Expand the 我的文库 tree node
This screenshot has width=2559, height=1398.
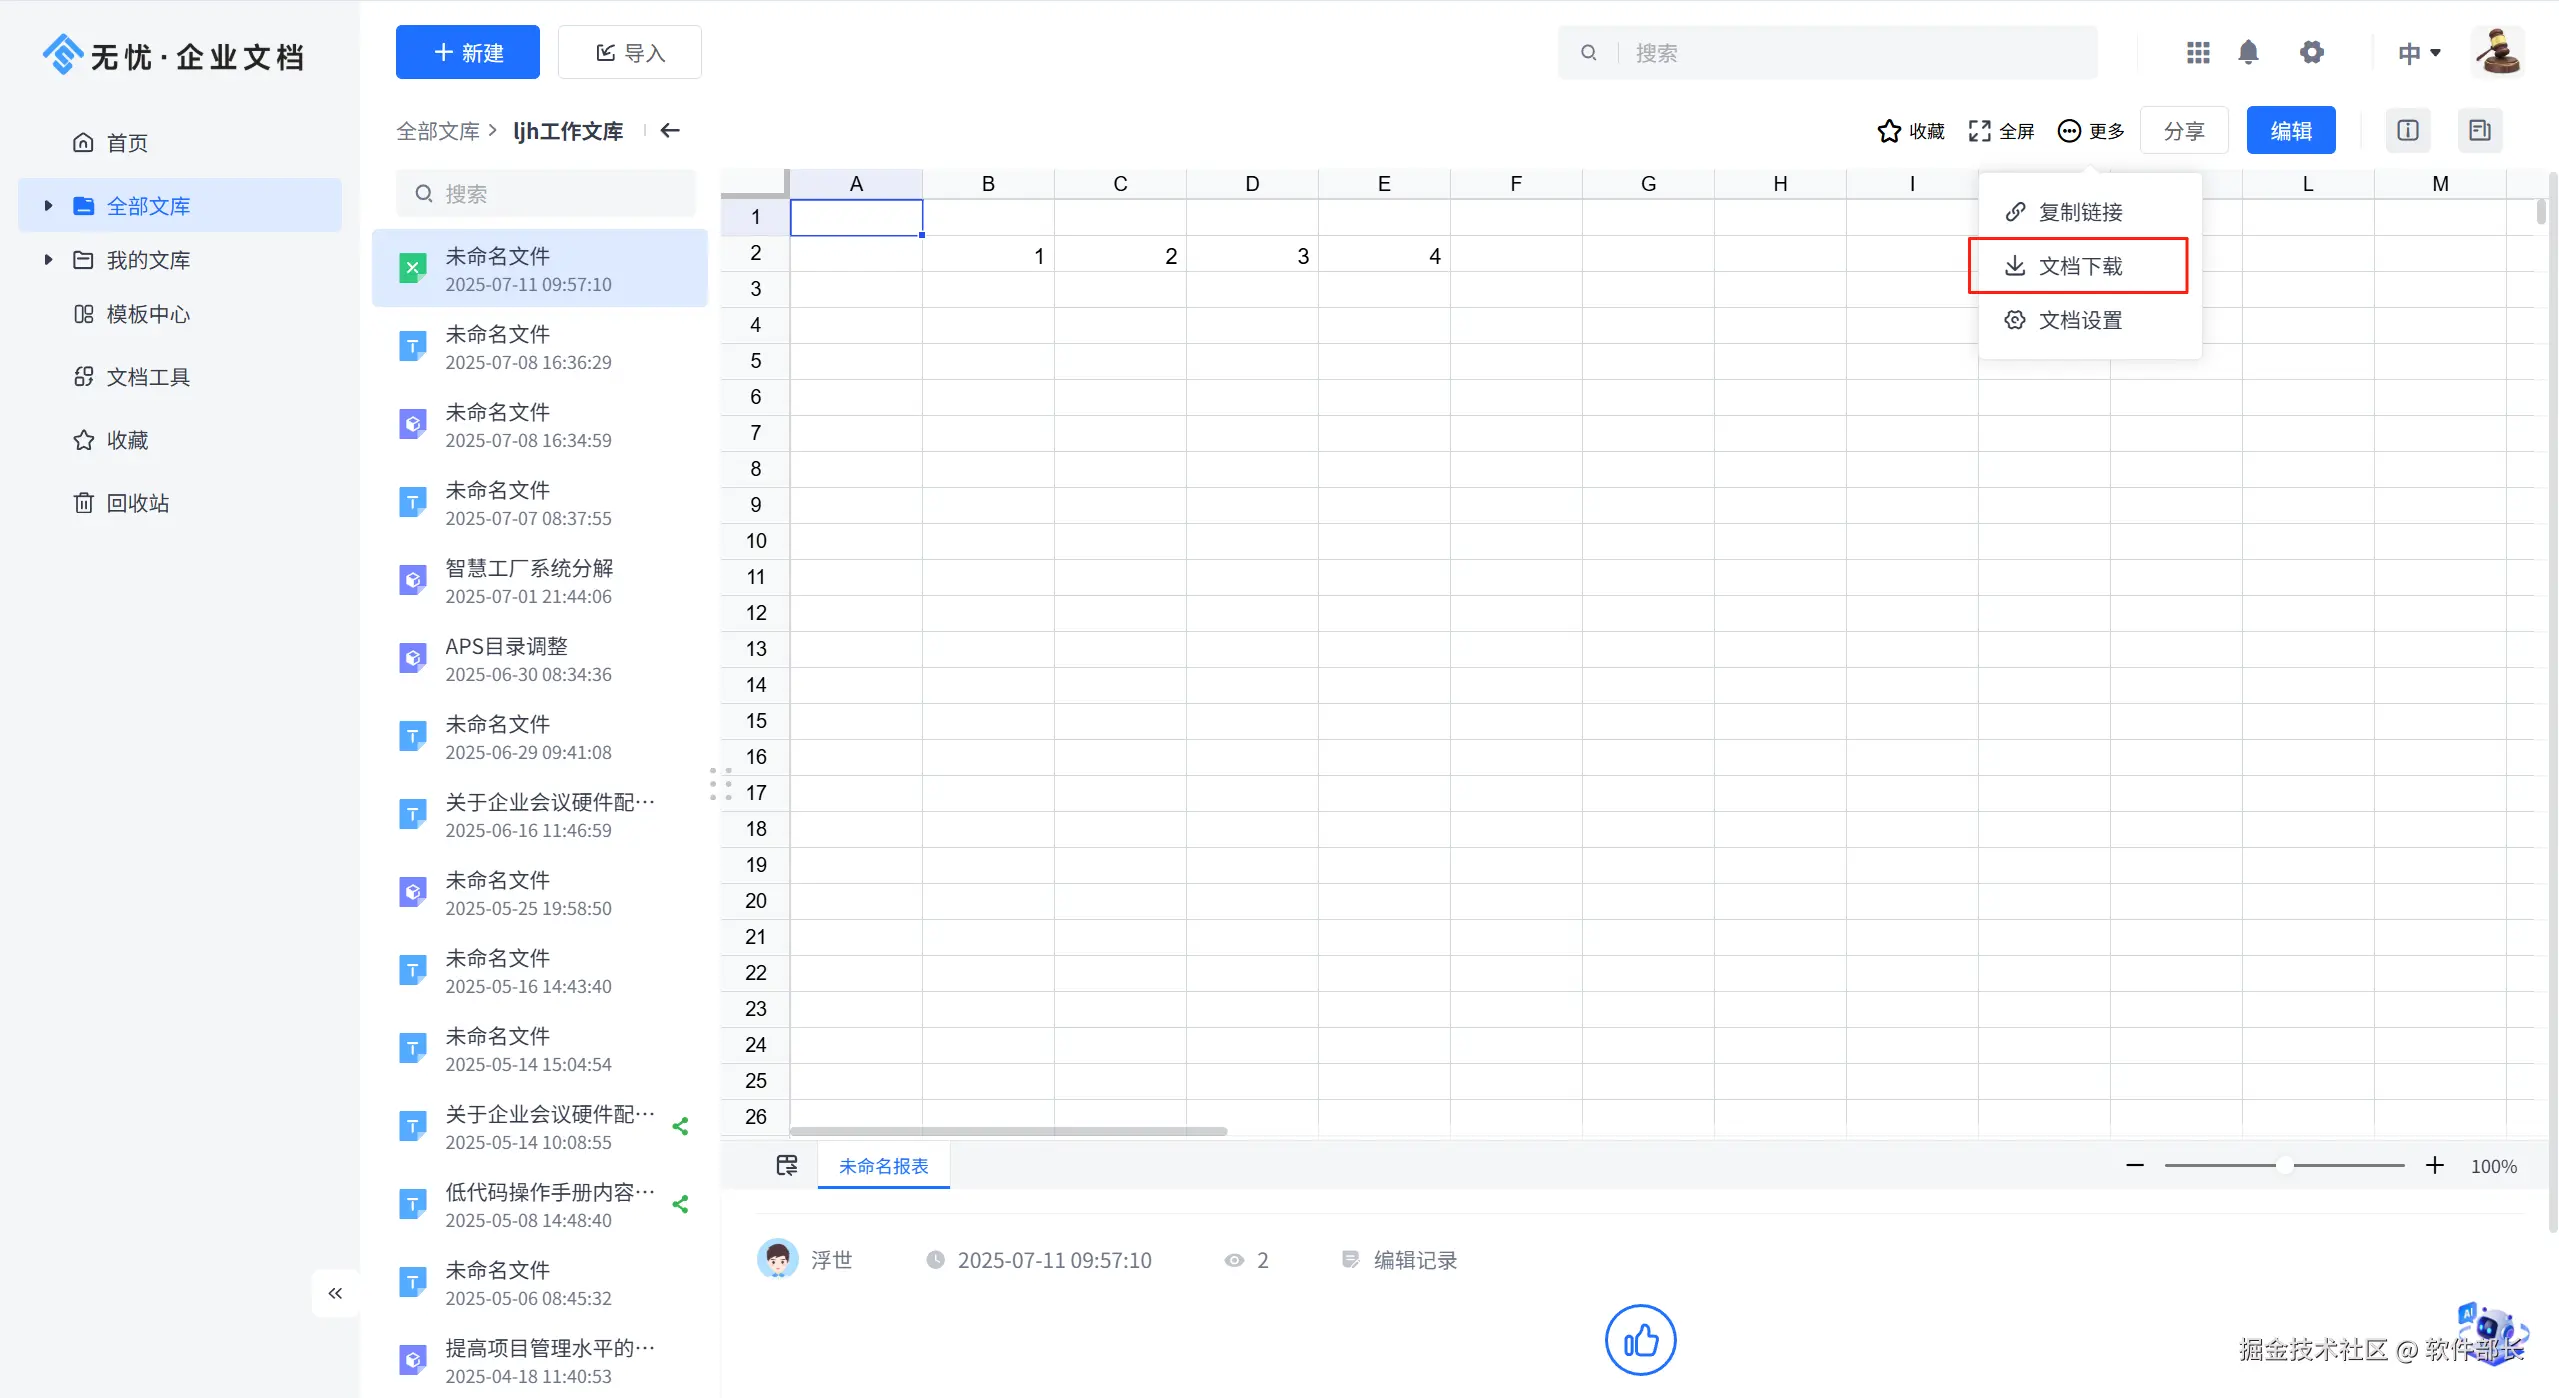coord(48,260)
